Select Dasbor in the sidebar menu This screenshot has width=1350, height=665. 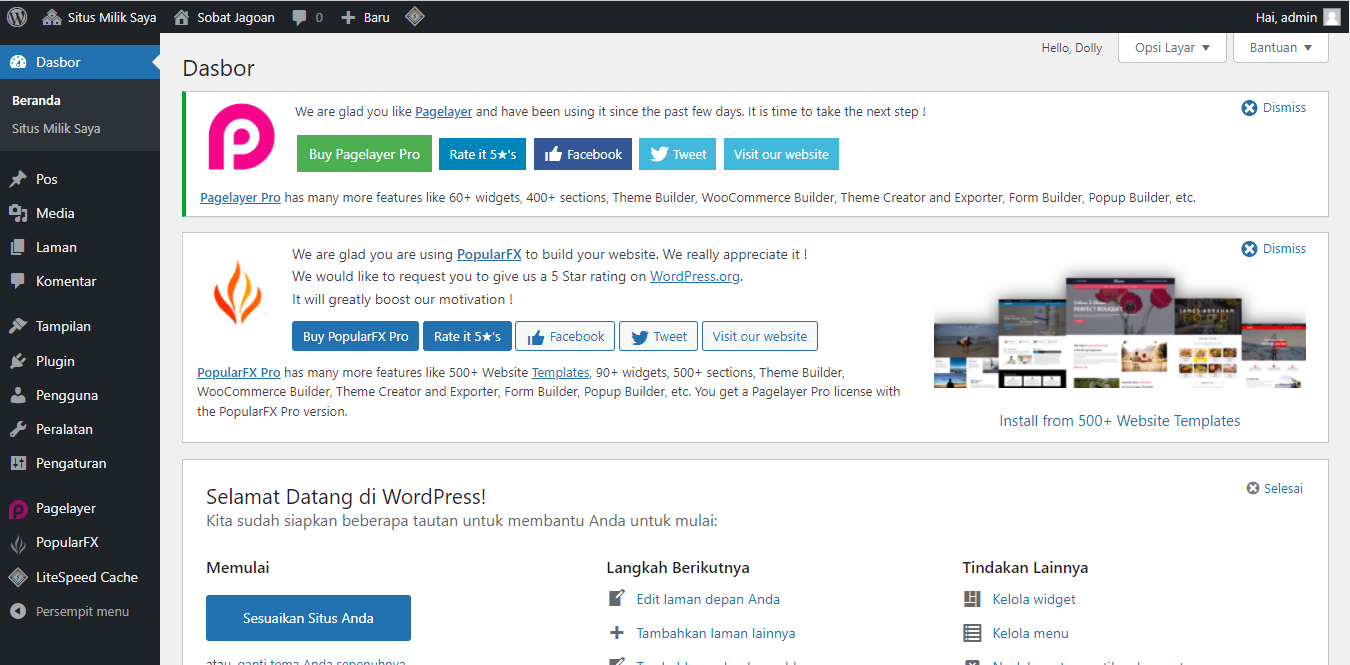click(x=80, y=62)
